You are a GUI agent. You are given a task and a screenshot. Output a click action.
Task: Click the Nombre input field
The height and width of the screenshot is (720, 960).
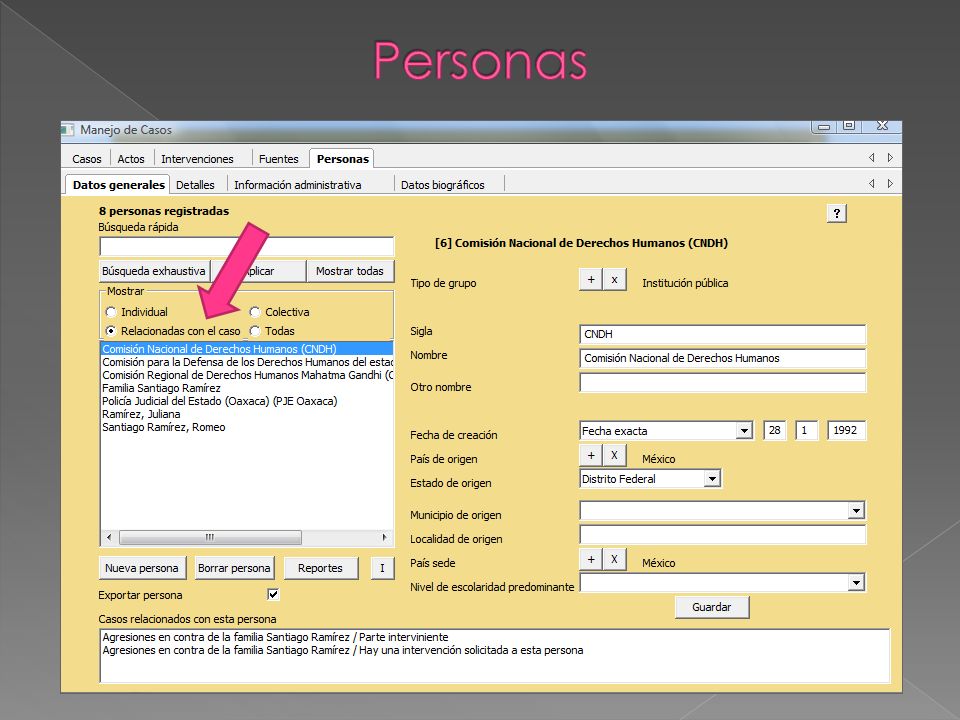coord(722,358)
